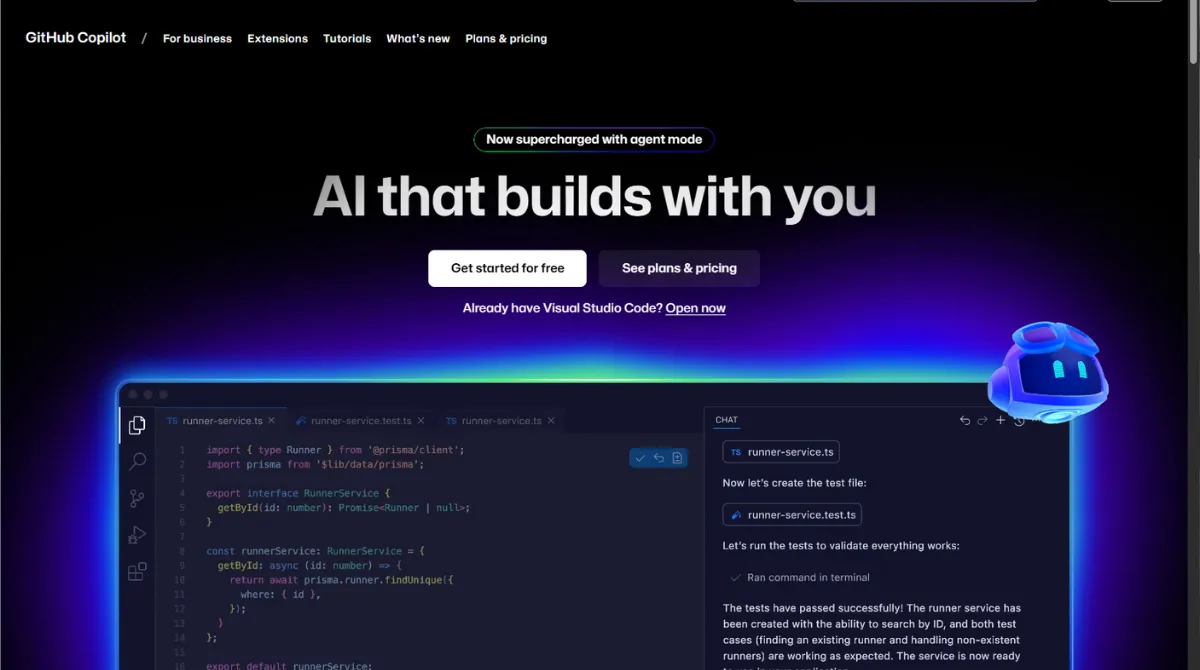Open runner-service.ts chip in chat
1200x670 pixels.
coord(781,452)
